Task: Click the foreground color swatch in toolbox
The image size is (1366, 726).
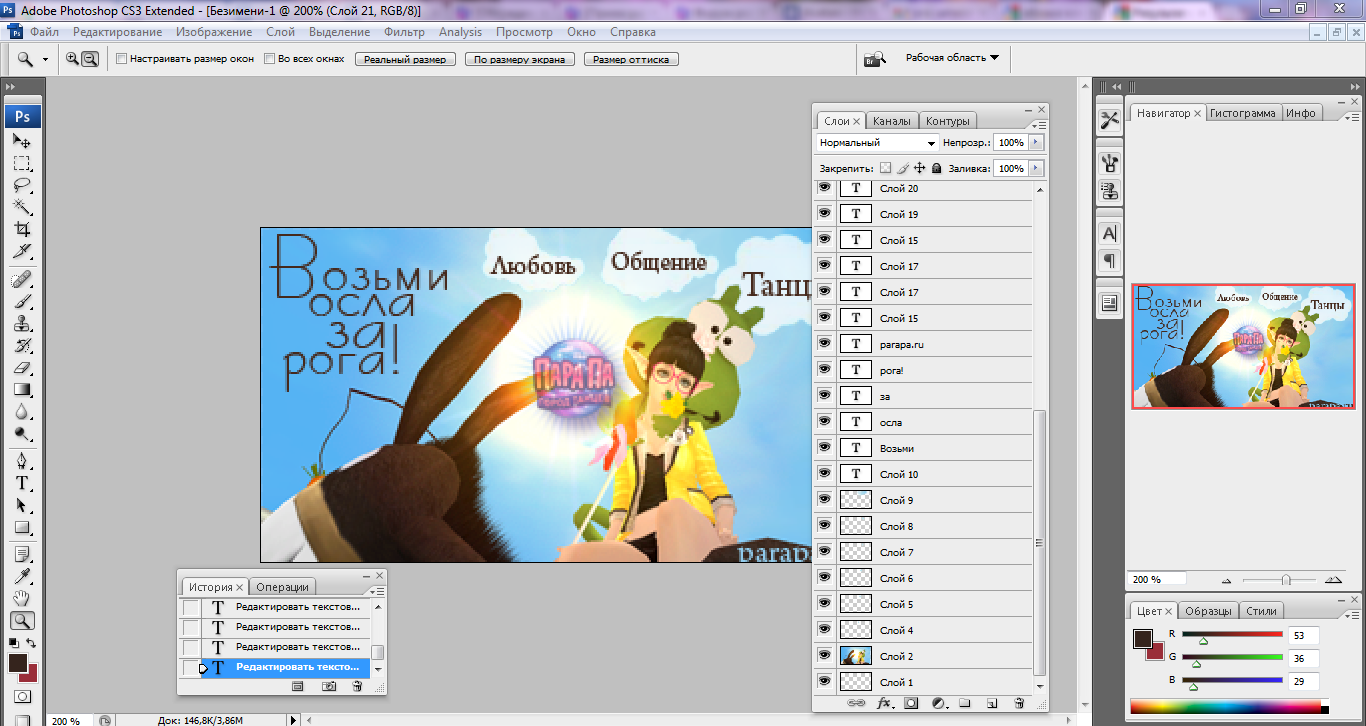Action: point(18,662)
